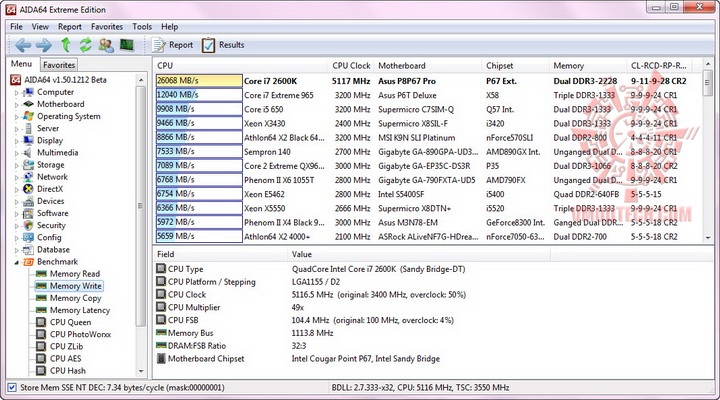Open the File menu
Viewport: 720px width, 400px height.
16,27
